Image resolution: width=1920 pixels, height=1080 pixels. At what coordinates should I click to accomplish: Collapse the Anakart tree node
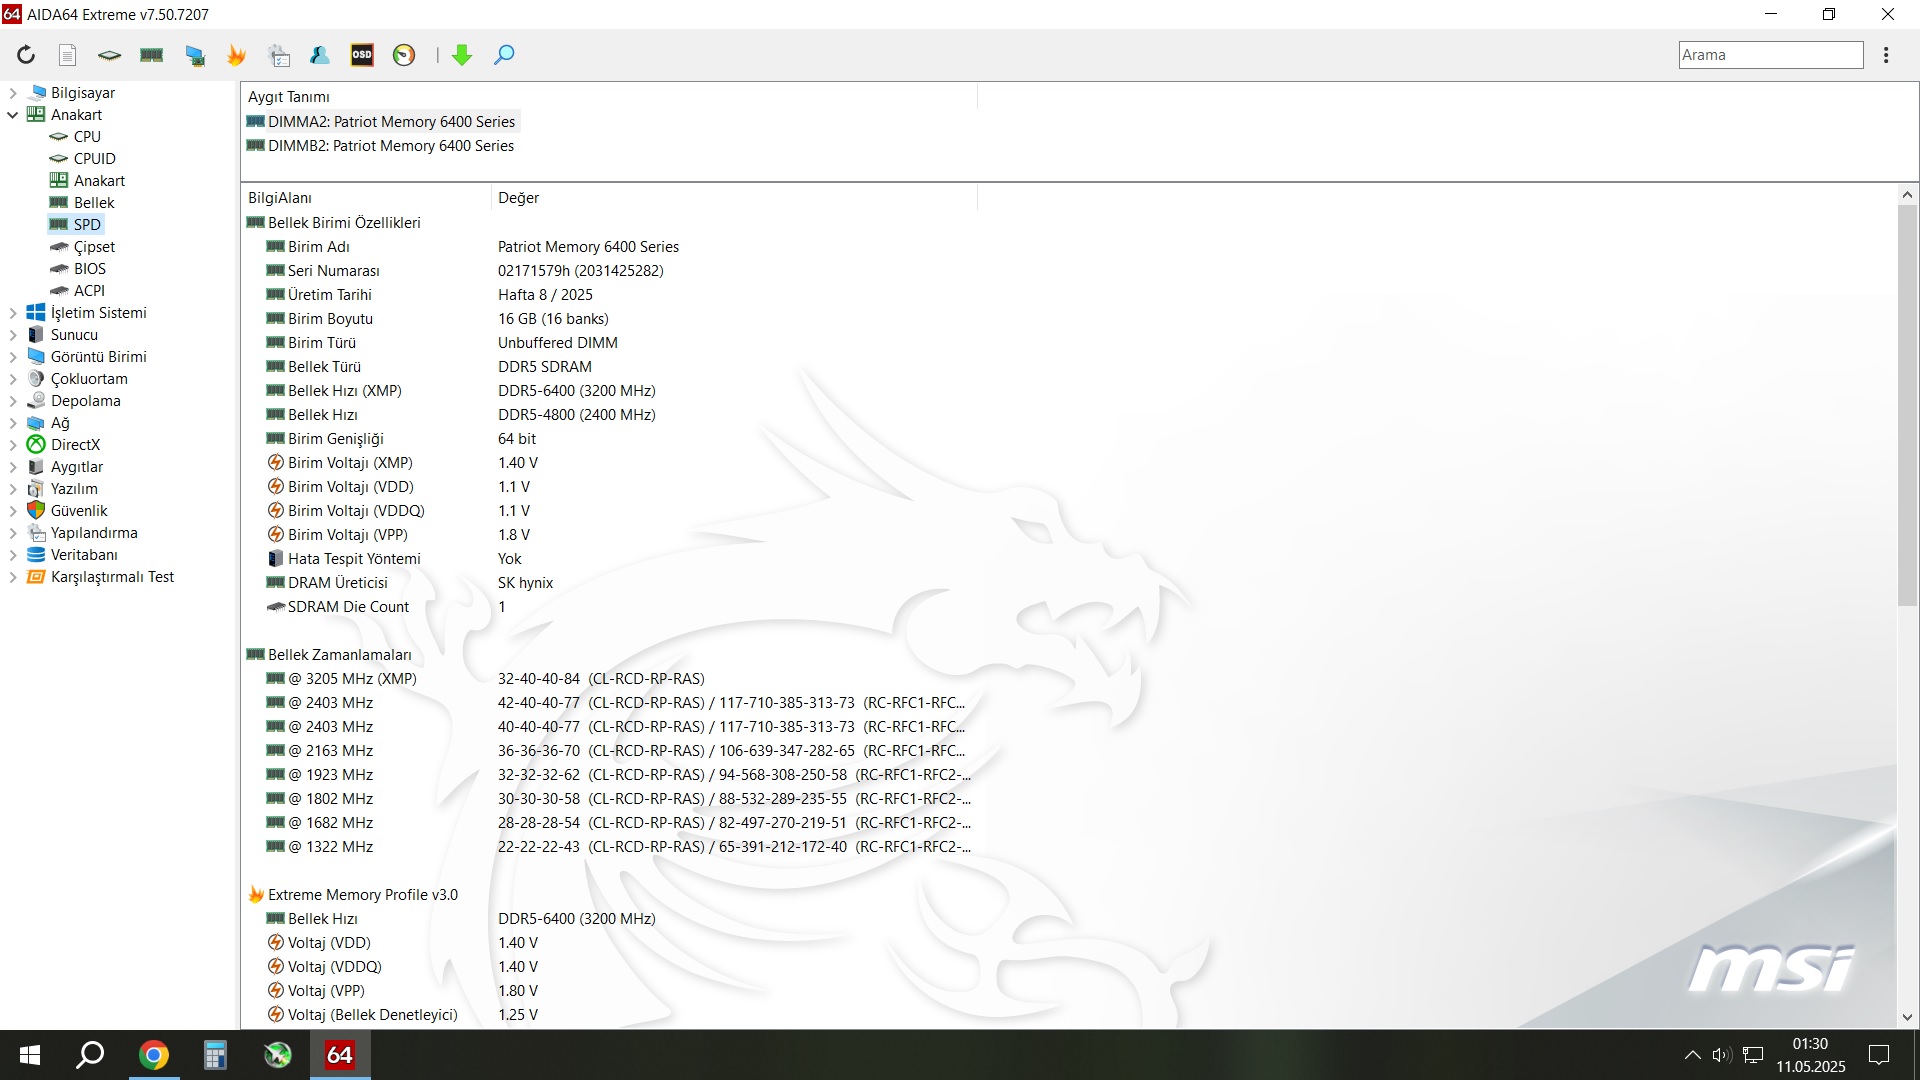pos(13,115)
